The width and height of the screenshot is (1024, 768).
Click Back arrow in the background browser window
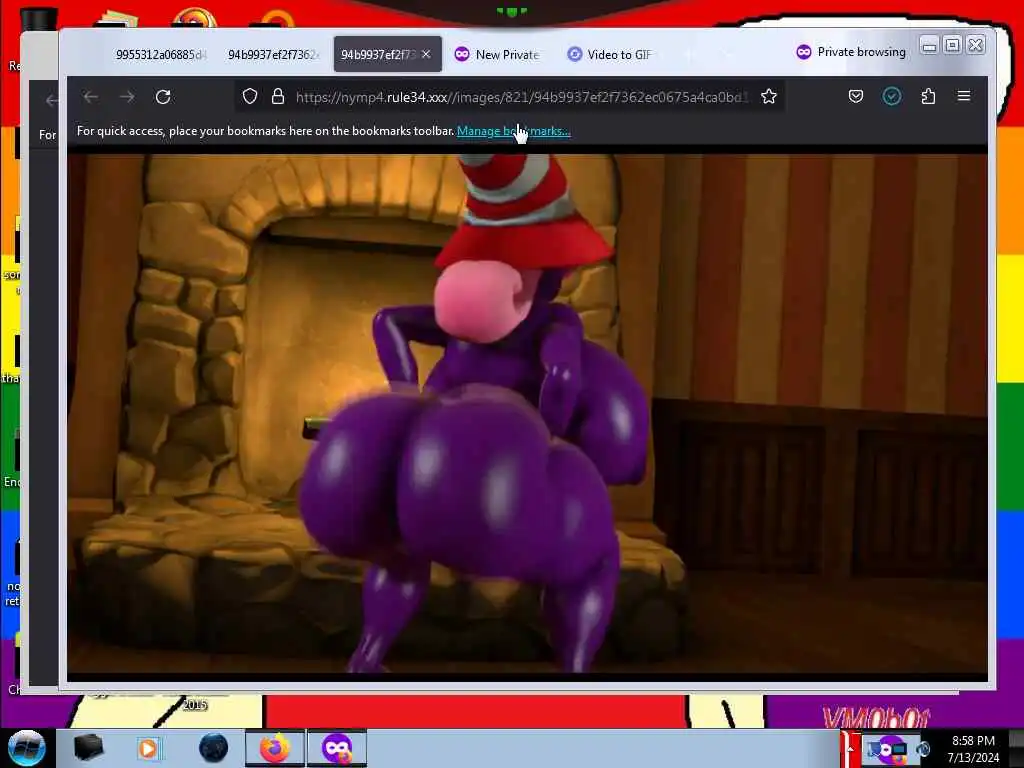pos(51,100)
